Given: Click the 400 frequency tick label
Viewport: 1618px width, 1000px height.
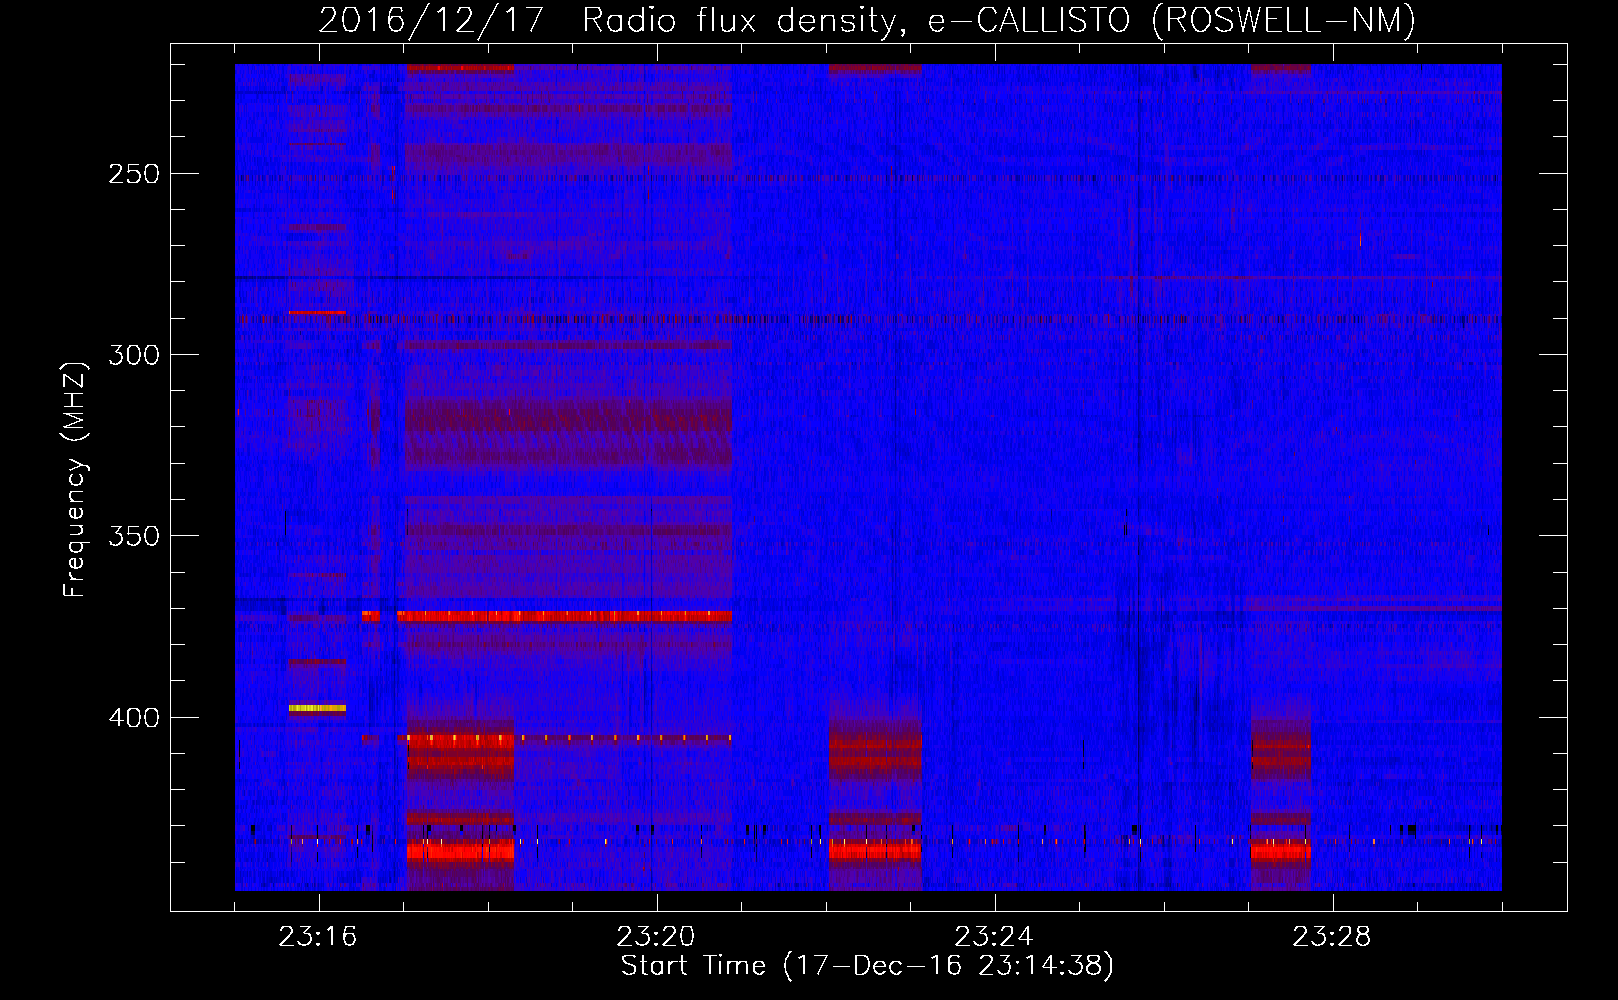Looking at the screenshot, I should [134, 718].
